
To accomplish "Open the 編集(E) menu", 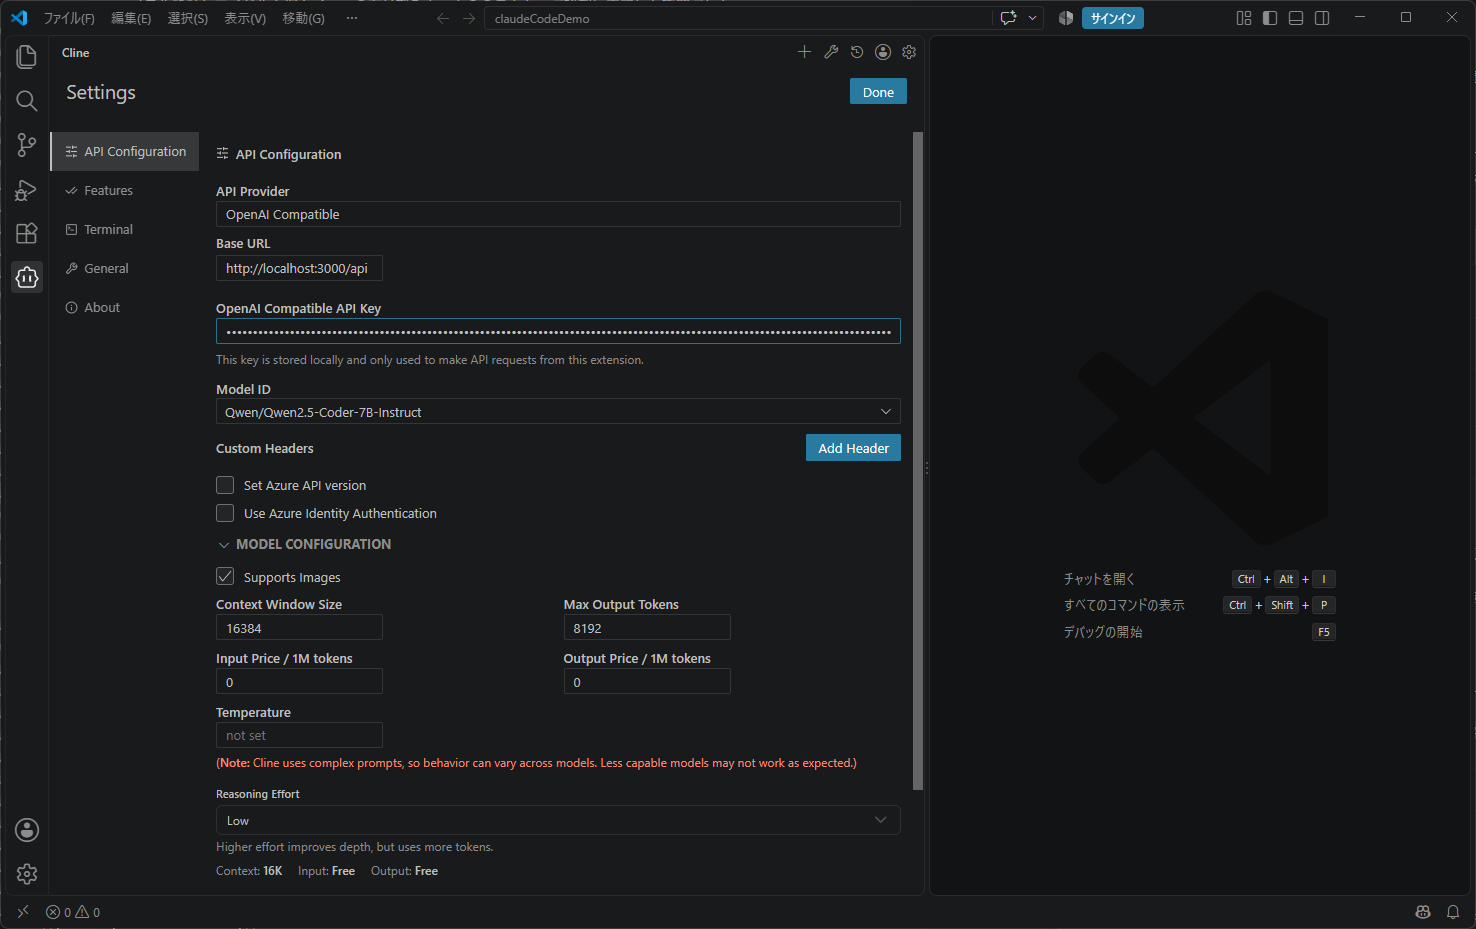I will click(131, 18).
